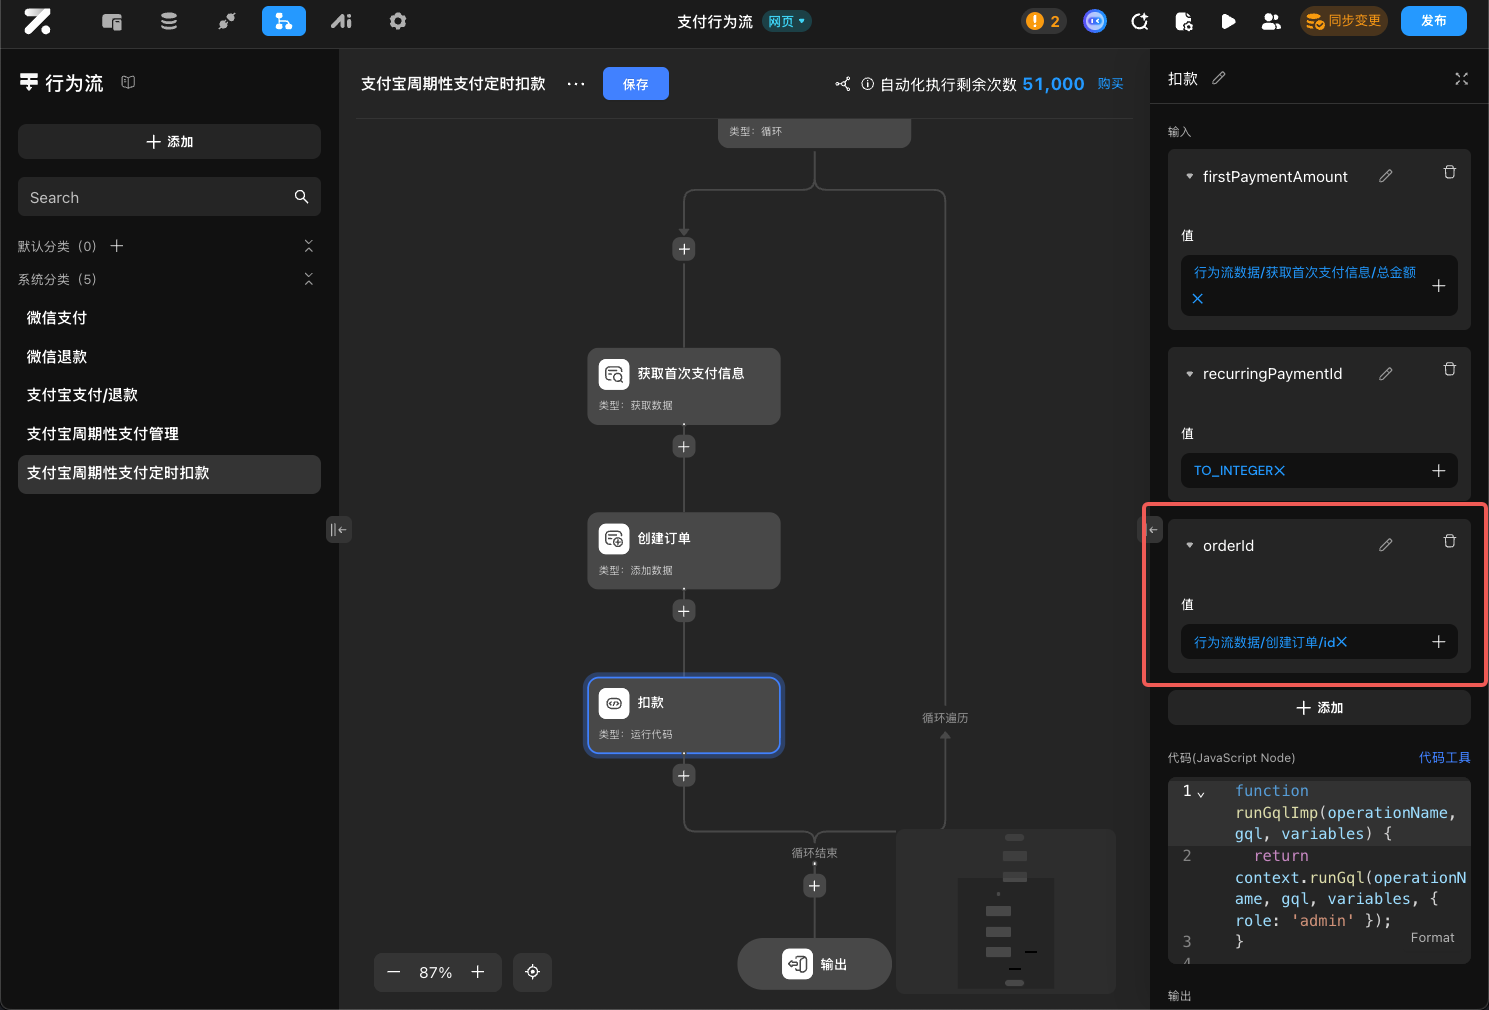Click the preview play icon
Image resolution: width=1489 pixels, height=1010 pixels.
(1228, 21)
